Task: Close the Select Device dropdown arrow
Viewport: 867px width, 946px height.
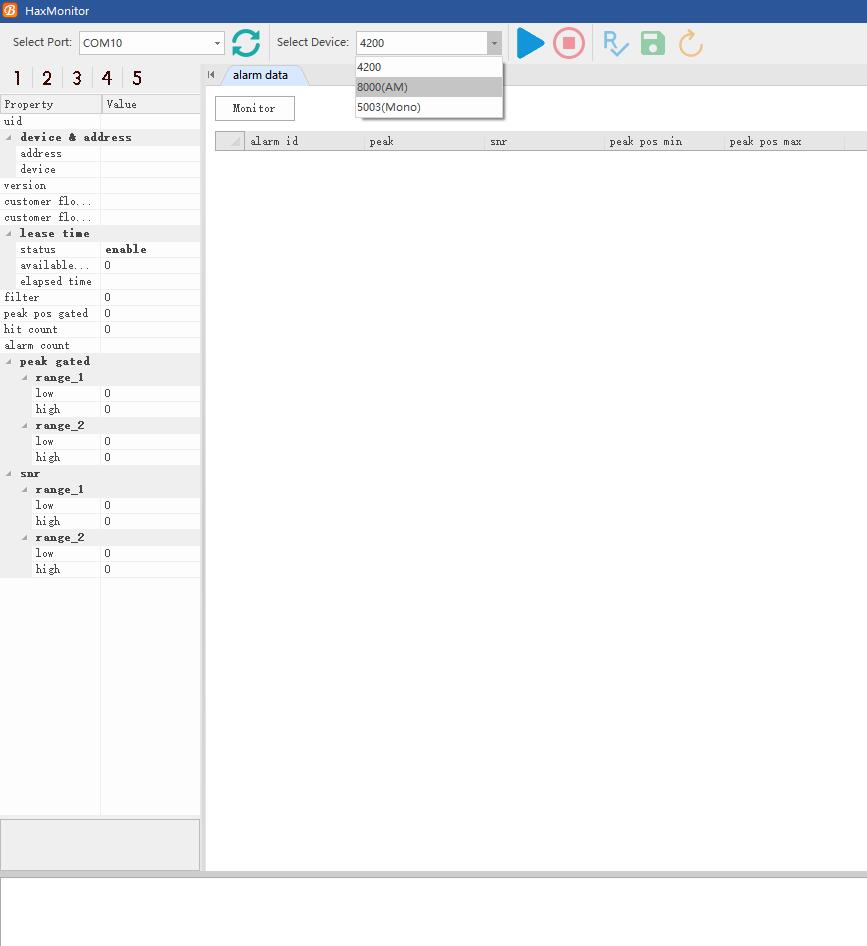Action: pos(494,43)
